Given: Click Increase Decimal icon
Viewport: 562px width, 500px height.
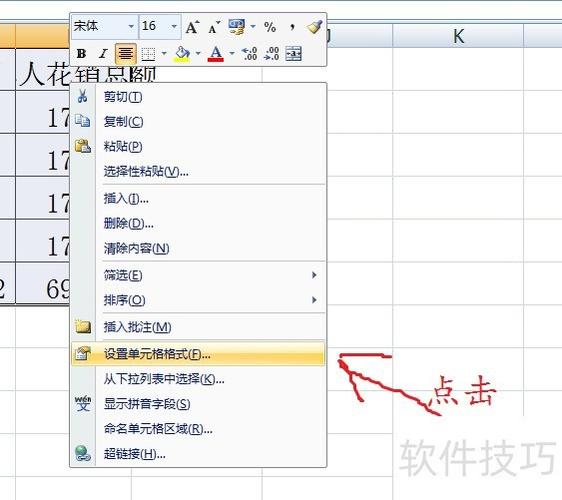Looking at the screenshot, I should [249, 54].
